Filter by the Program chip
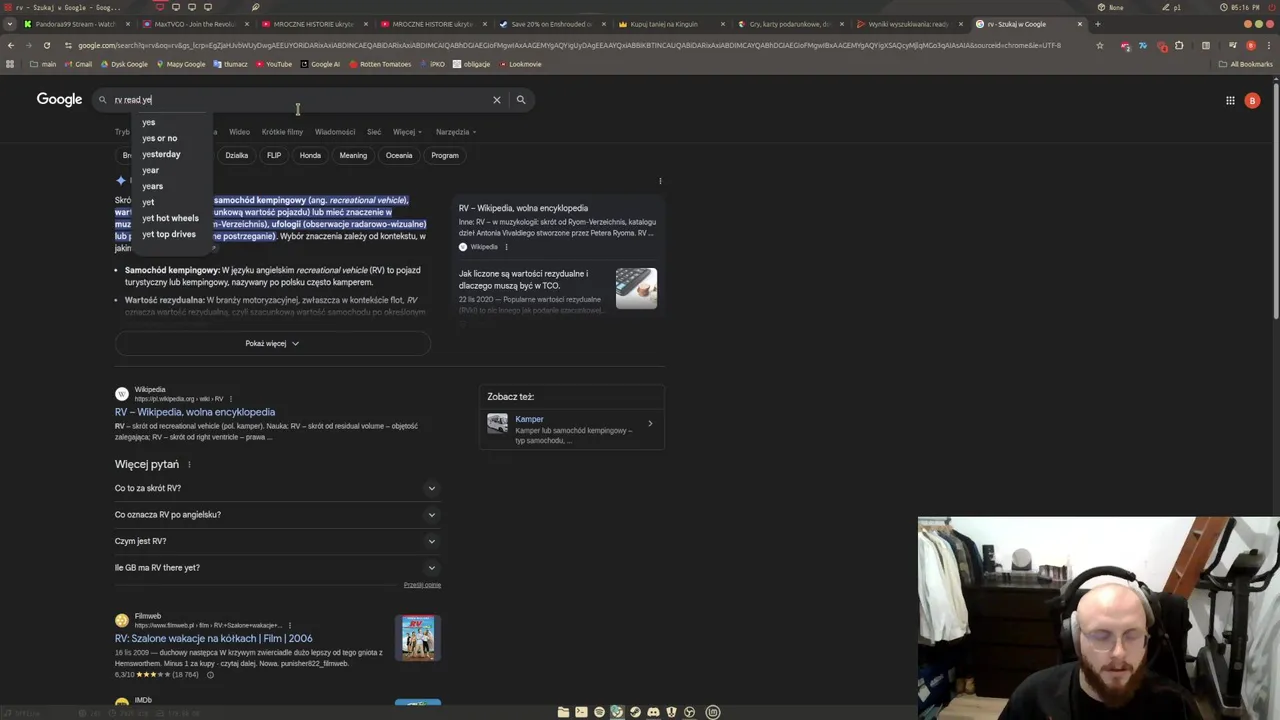 [445, 155]
